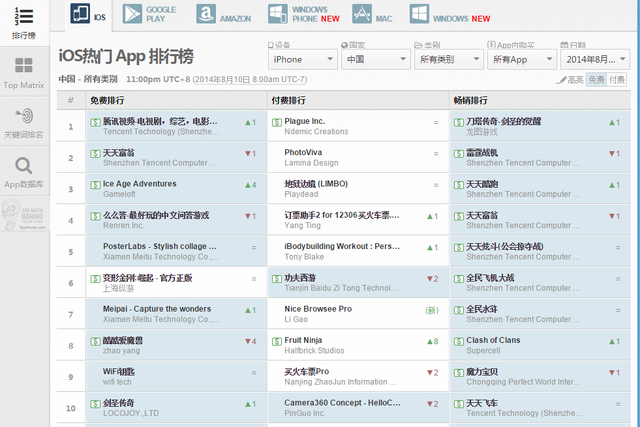Click publisher Lamina Design
Screen dimensions: 640x427
pos(311,163)
